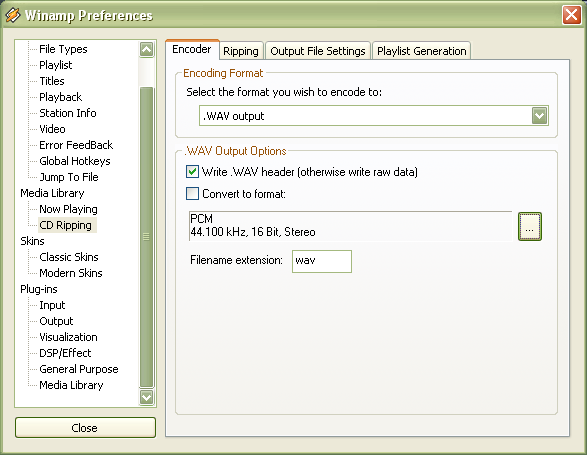Image resolution: width=587 pixels, height=455 pixels.
Task: Select Media Library under Plug-ins
Action: point(71,385)
